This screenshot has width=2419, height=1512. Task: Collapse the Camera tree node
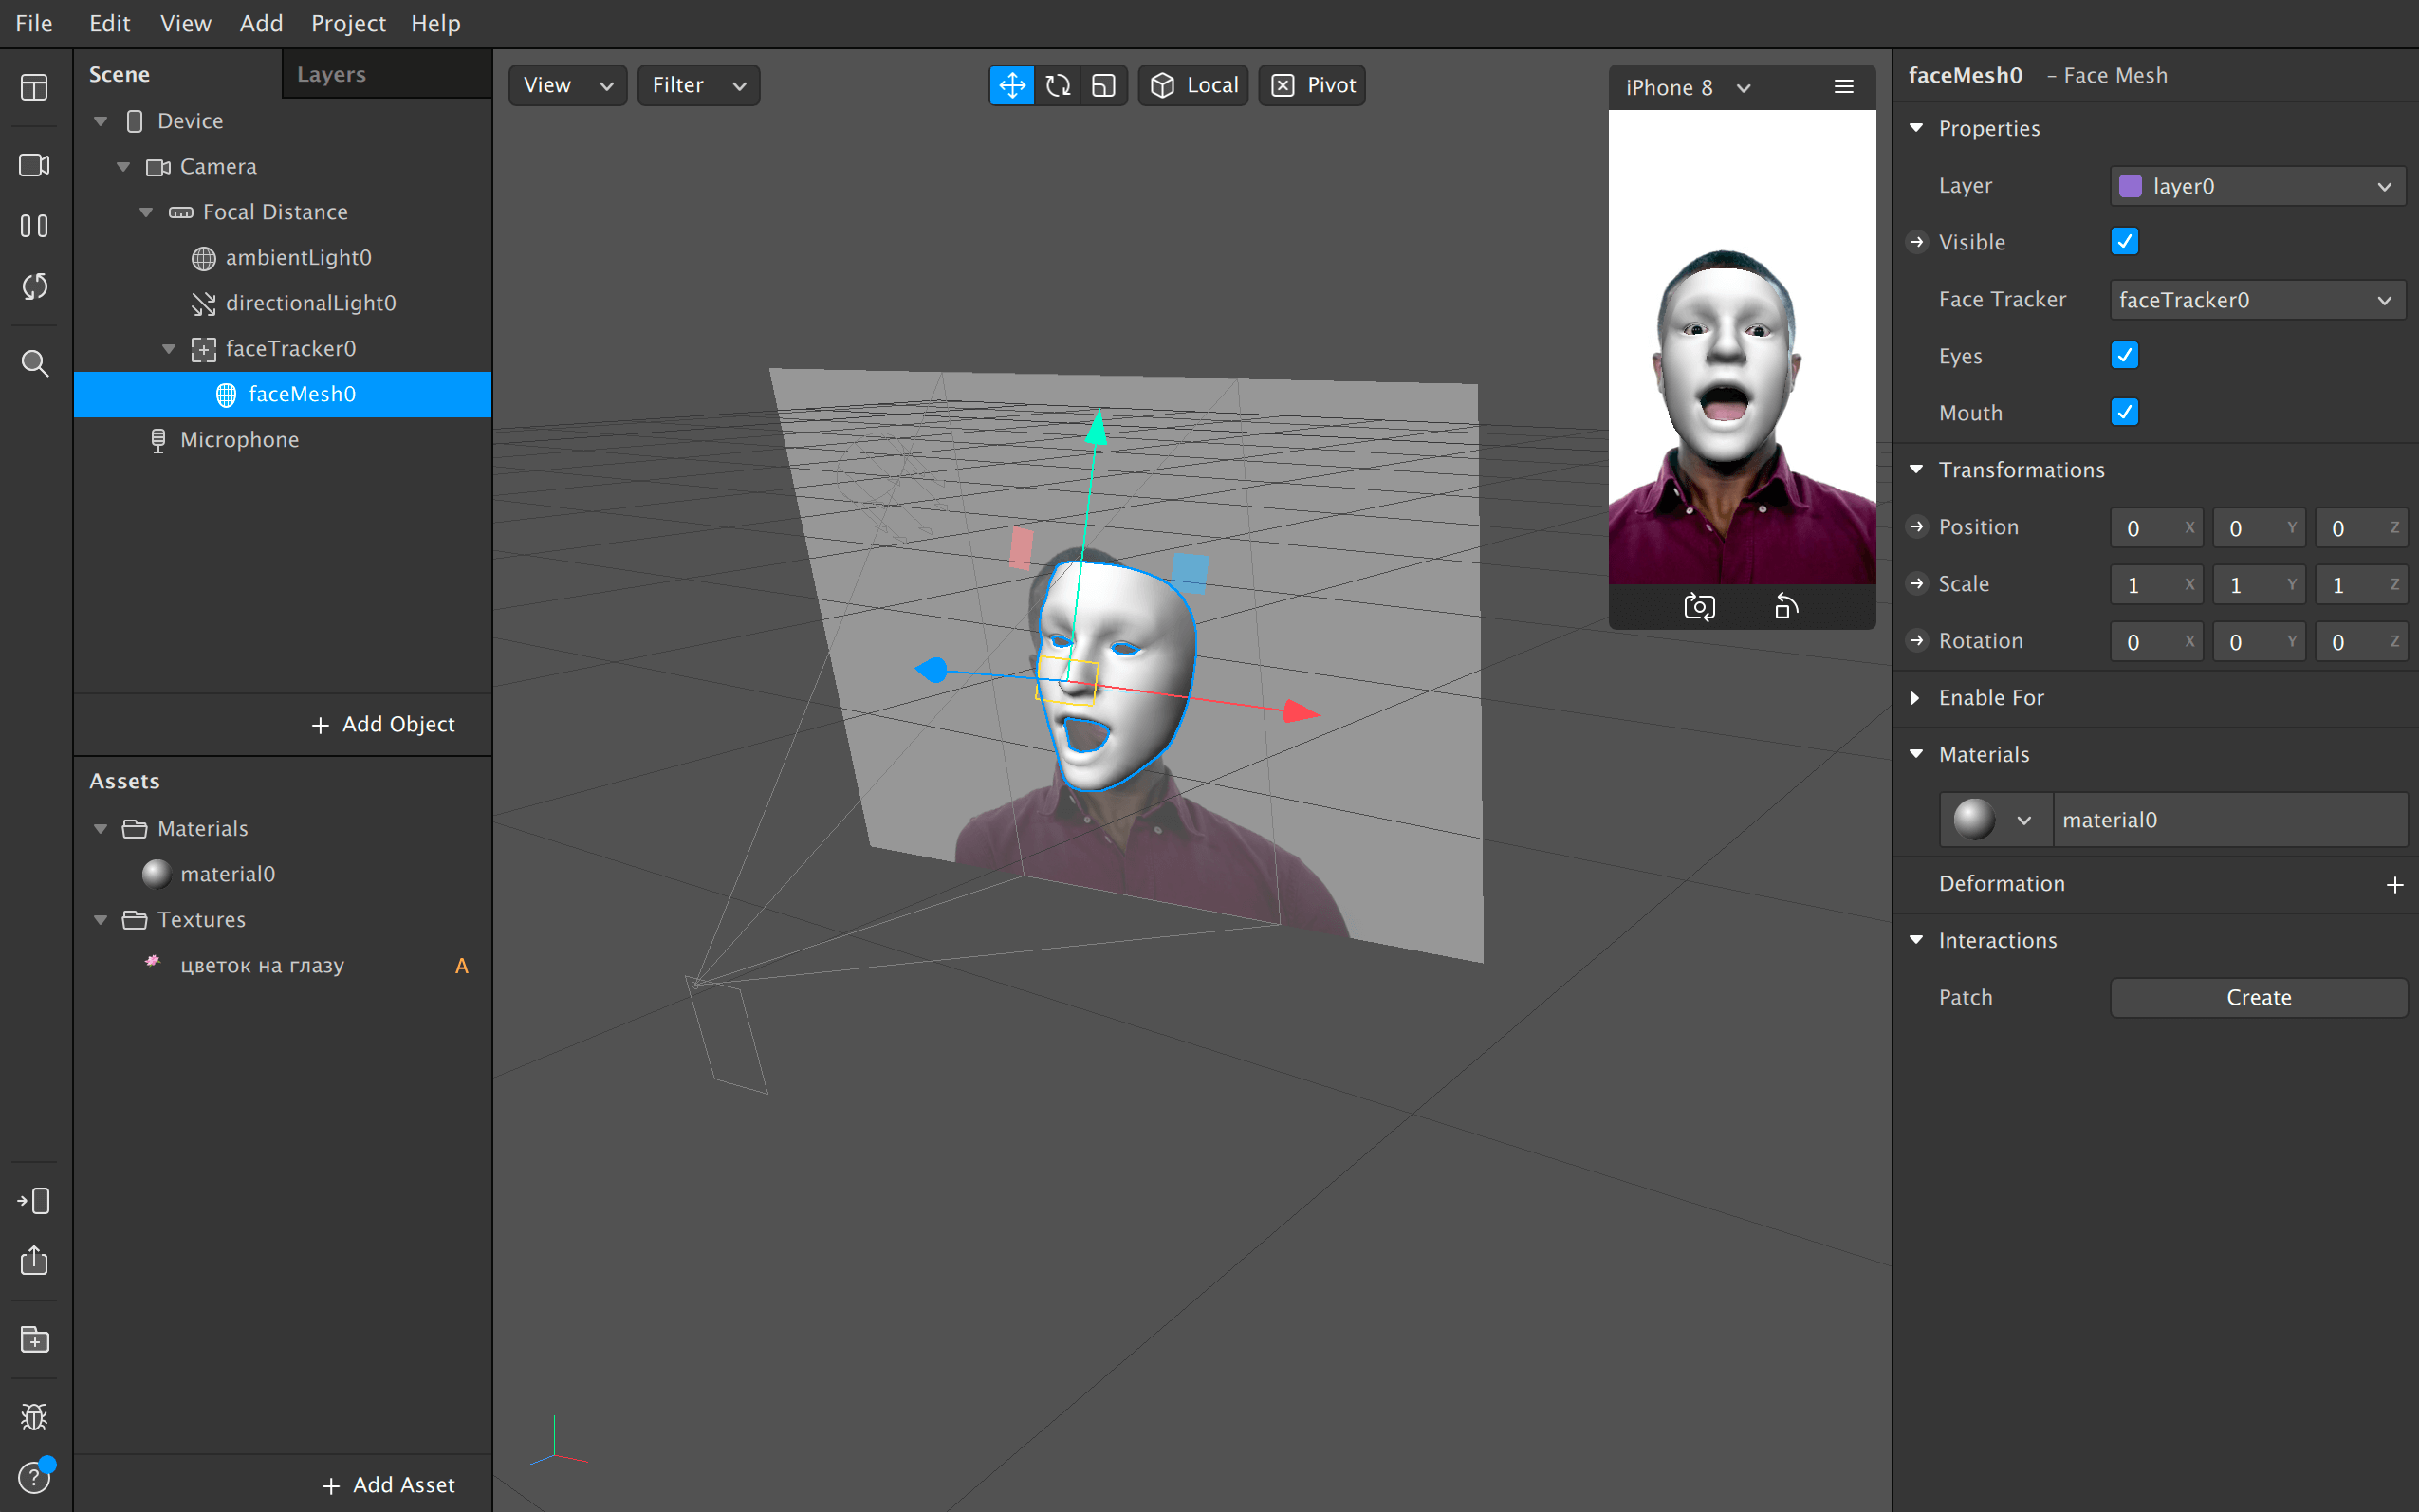123,167
